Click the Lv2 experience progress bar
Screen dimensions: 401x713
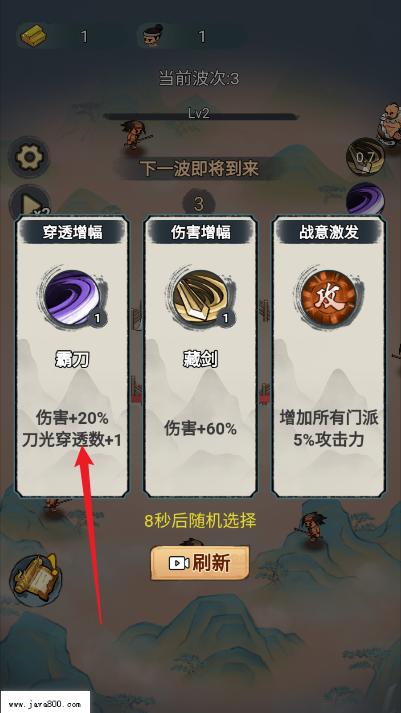point(200,115)
